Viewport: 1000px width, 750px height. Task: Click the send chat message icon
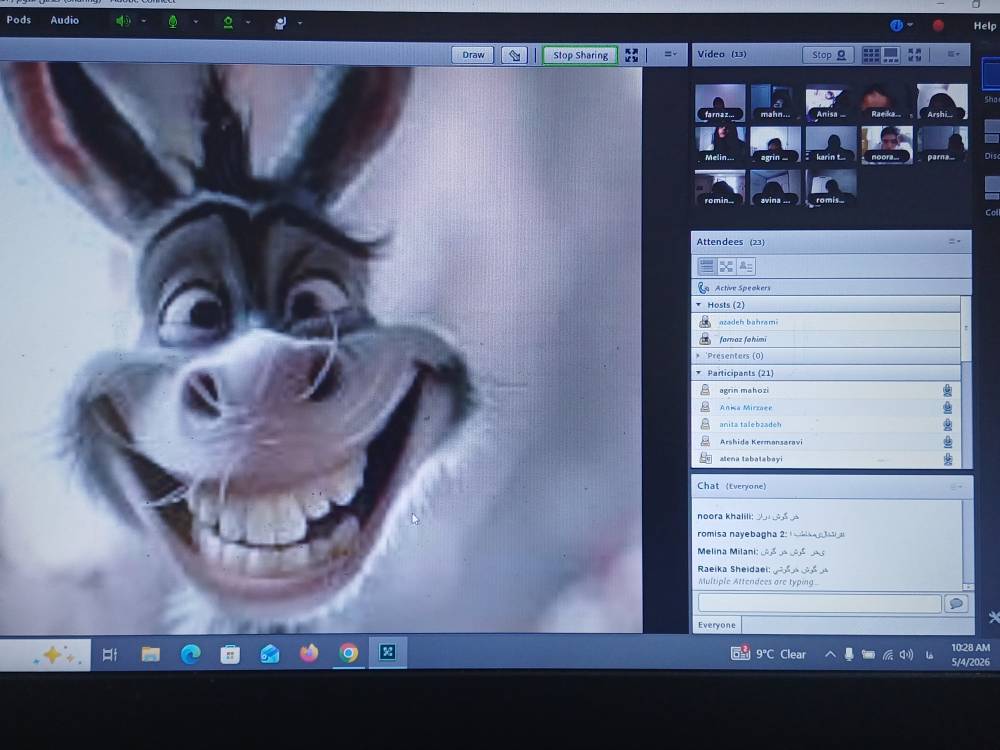pos(956,603)
